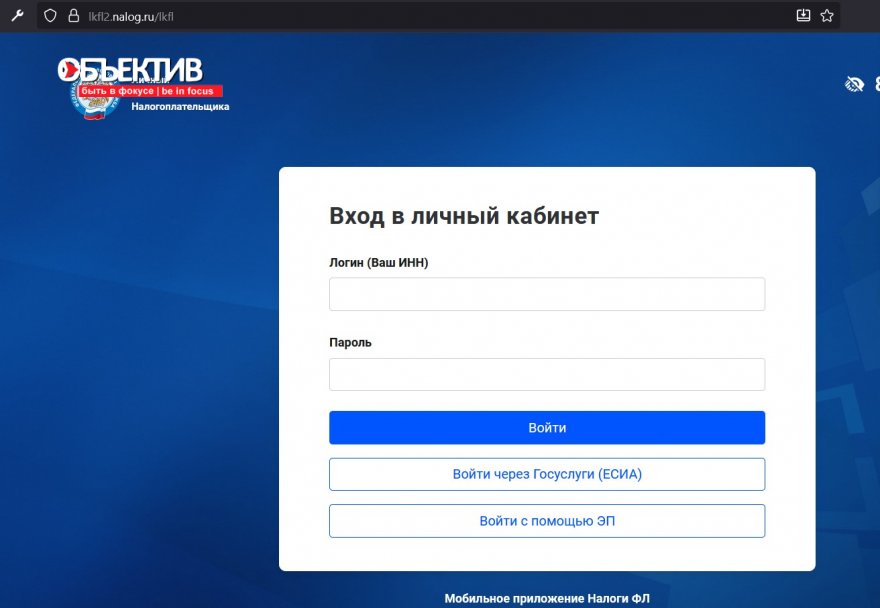Click the wrench icon in the browser toolbar
Screen dimensions: 880x608
[16, 16]
